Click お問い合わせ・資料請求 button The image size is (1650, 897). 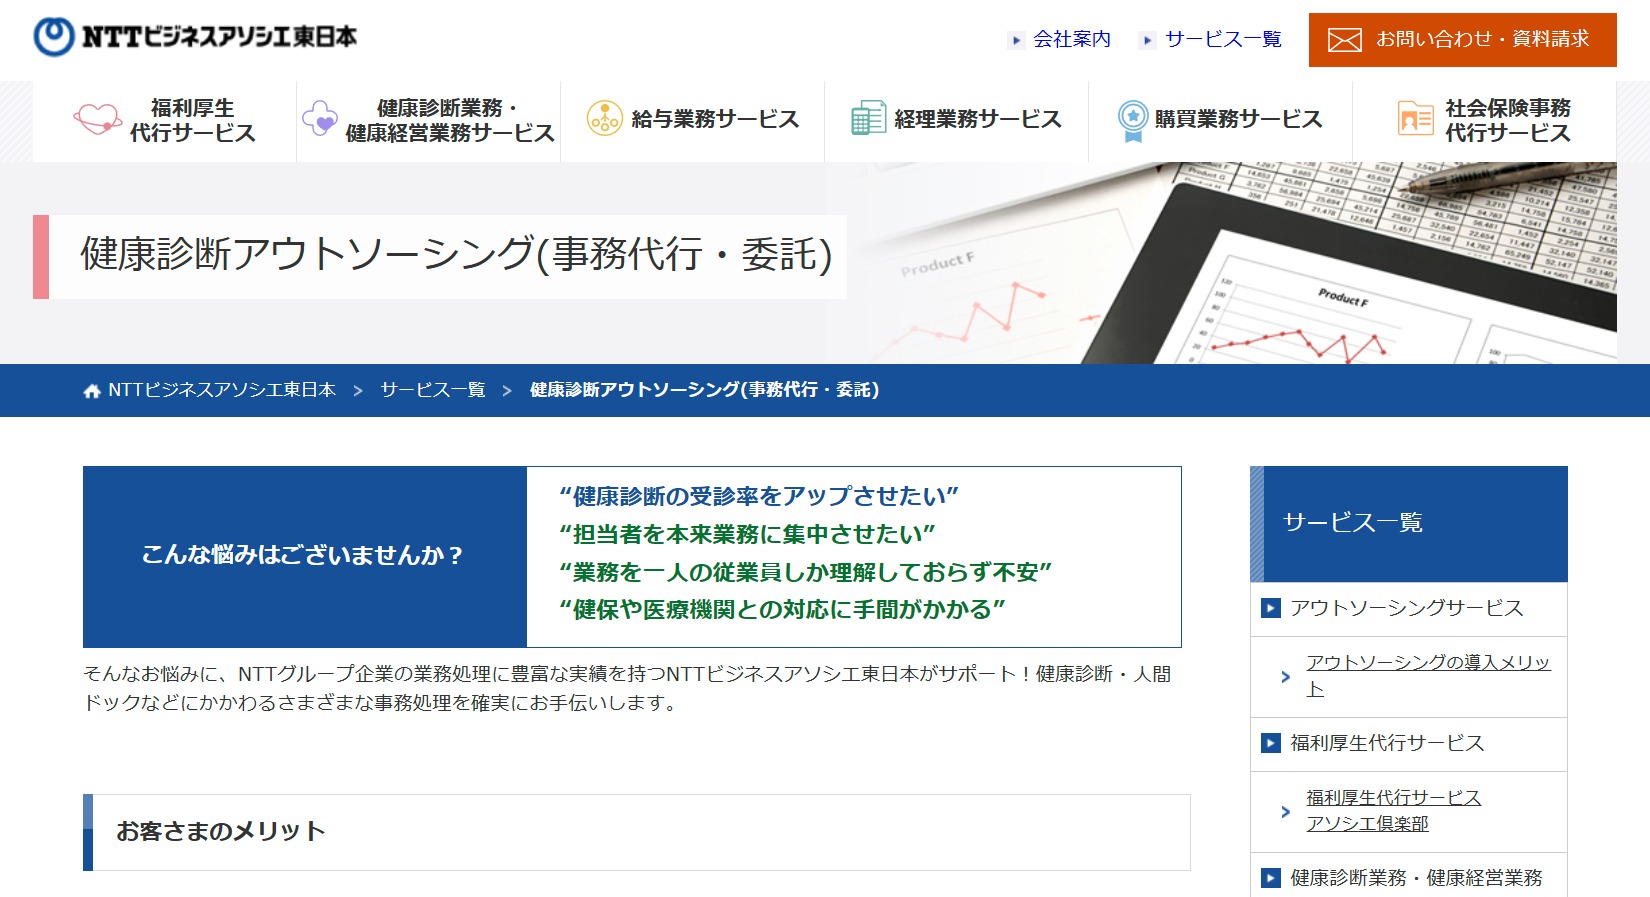click(x=1462, y=40)
